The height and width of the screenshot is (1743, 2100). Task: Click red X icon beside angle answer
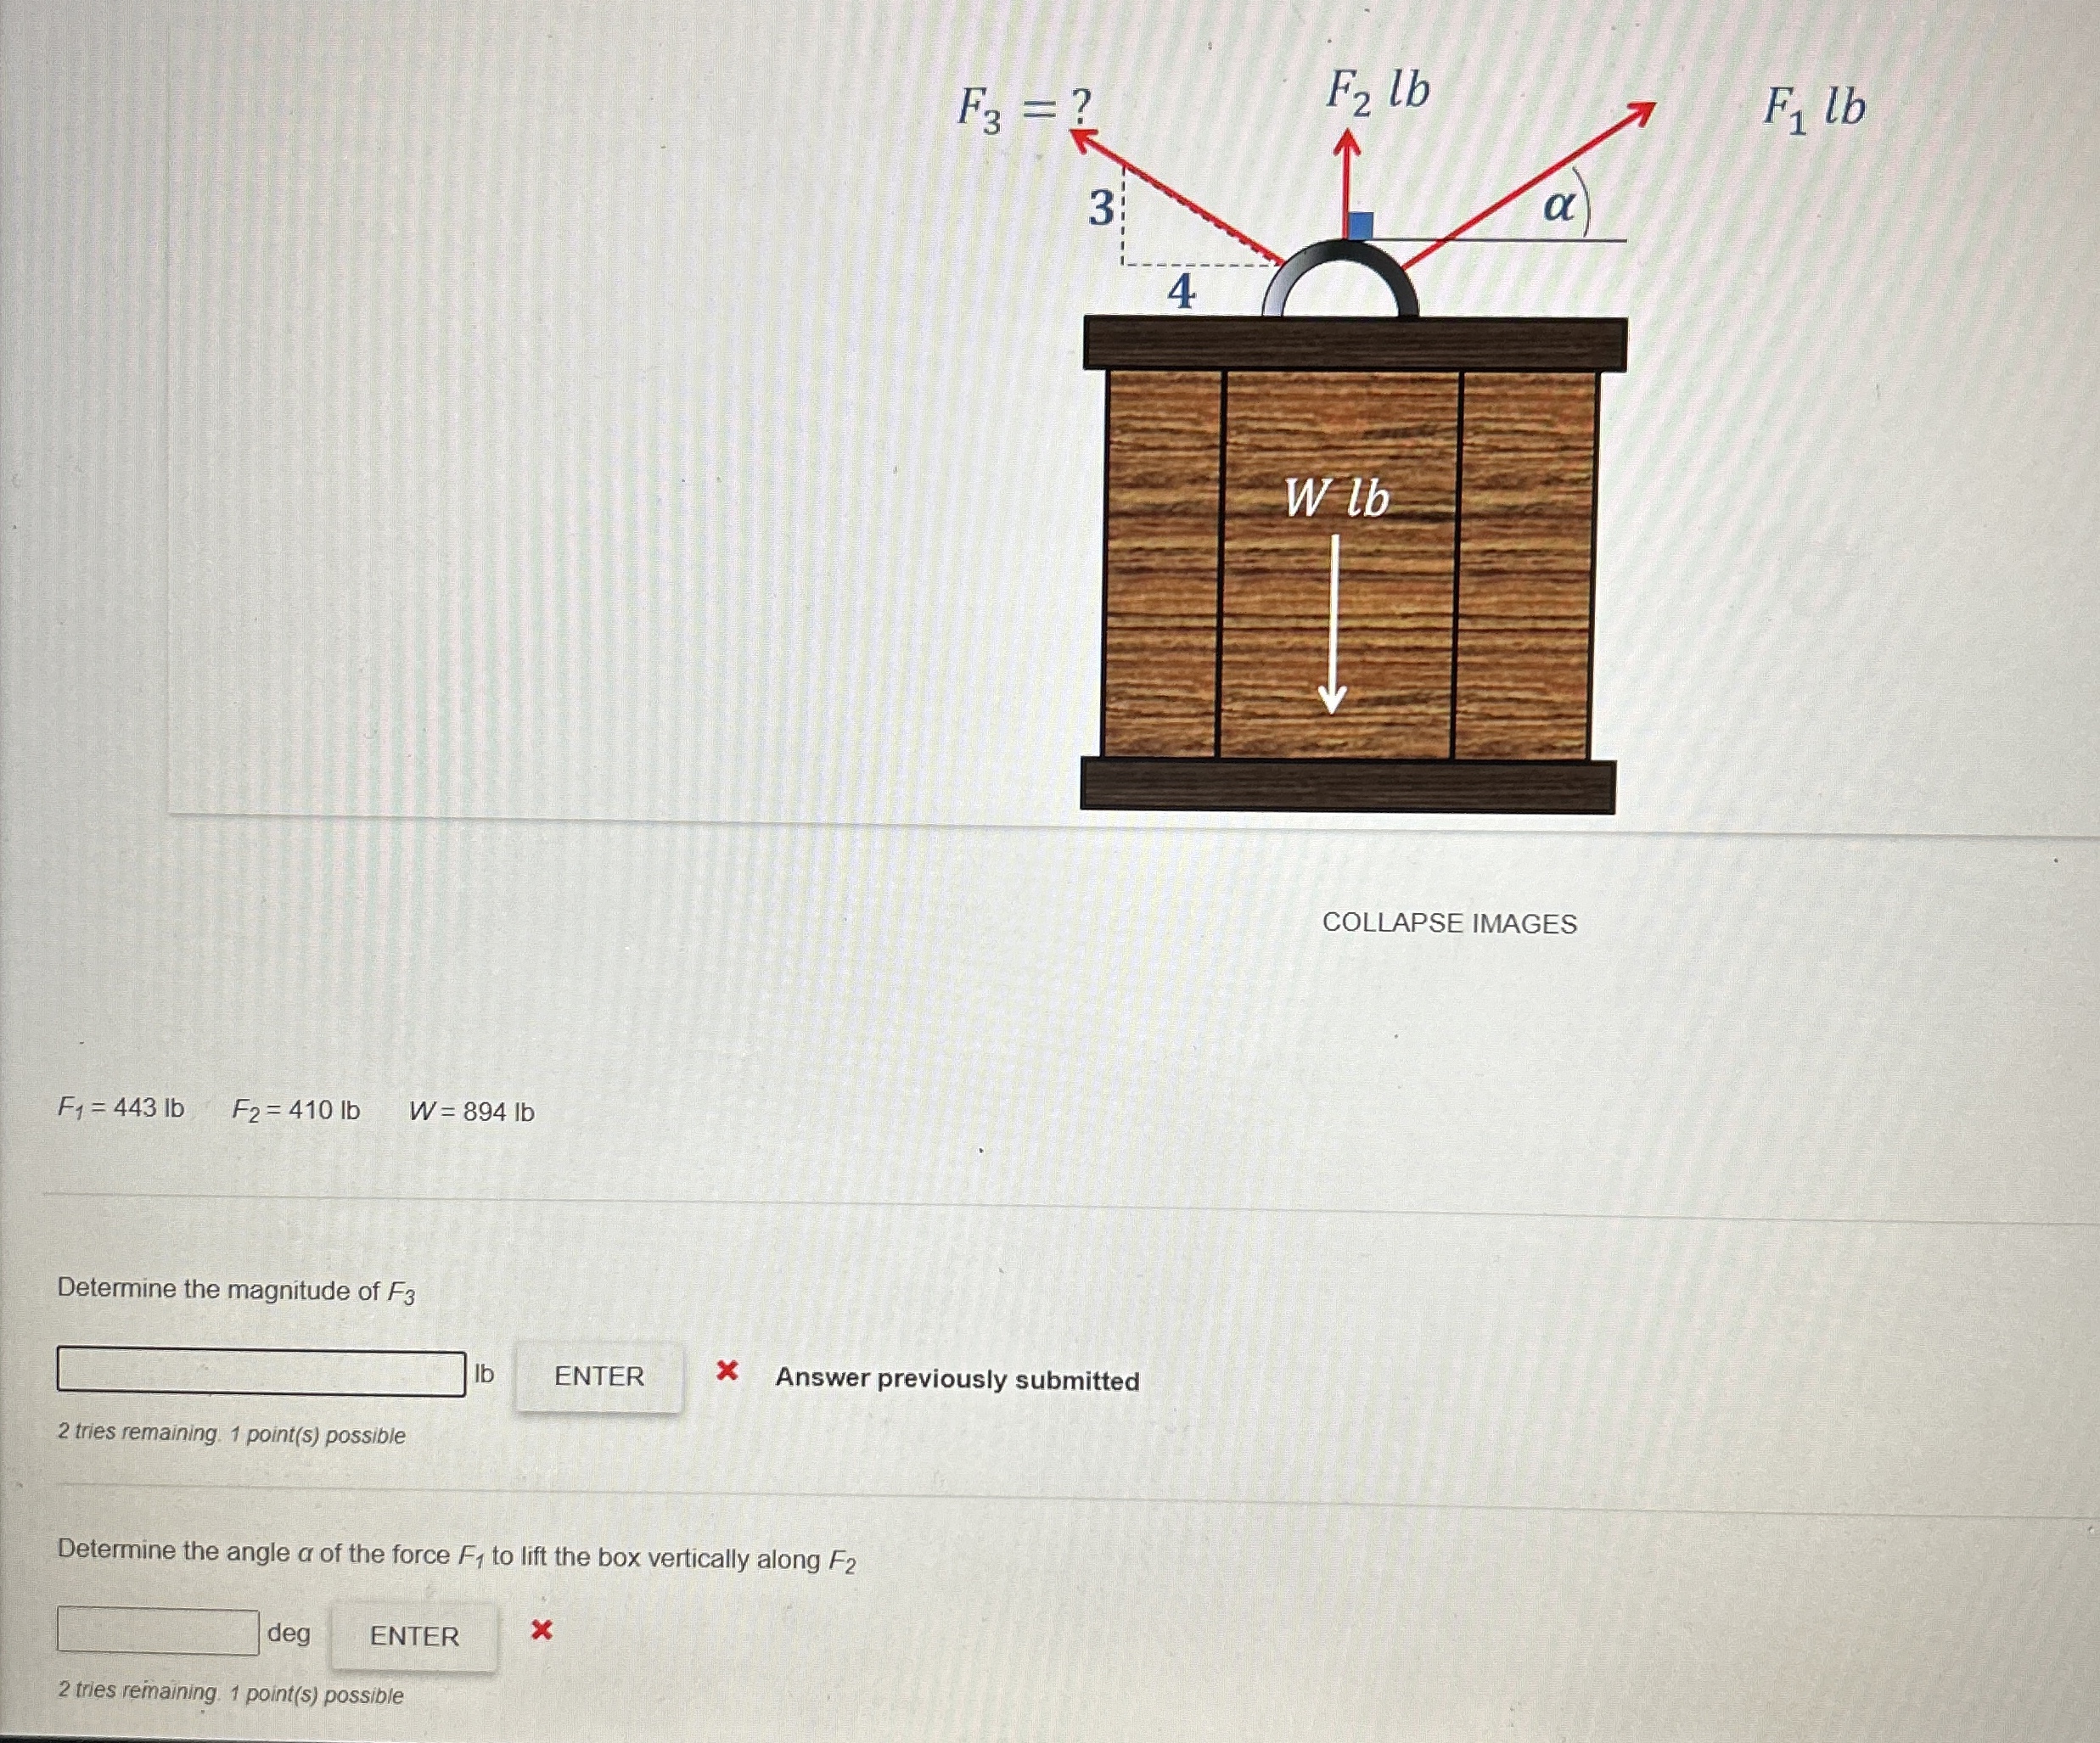[x=541, y=1631]
